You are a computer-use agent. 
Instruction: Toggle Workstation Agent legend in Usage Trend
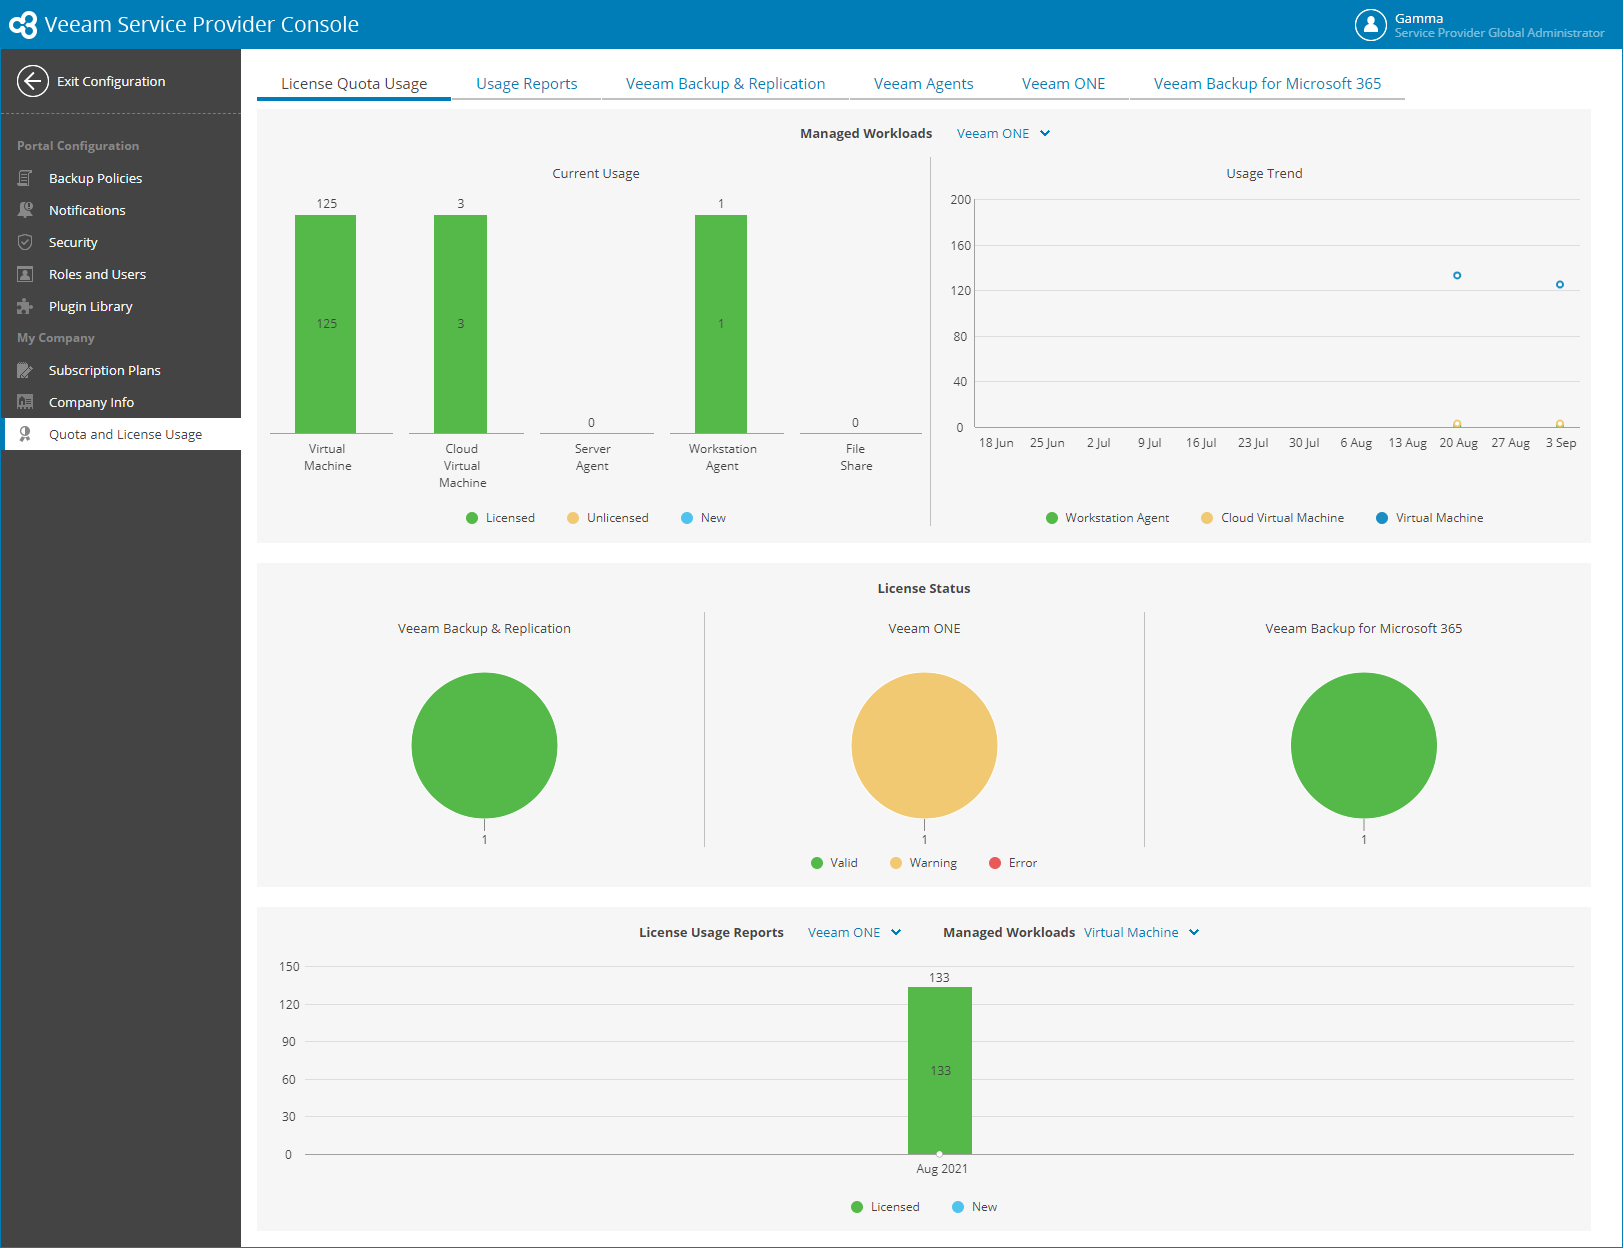coord(1107,518)
